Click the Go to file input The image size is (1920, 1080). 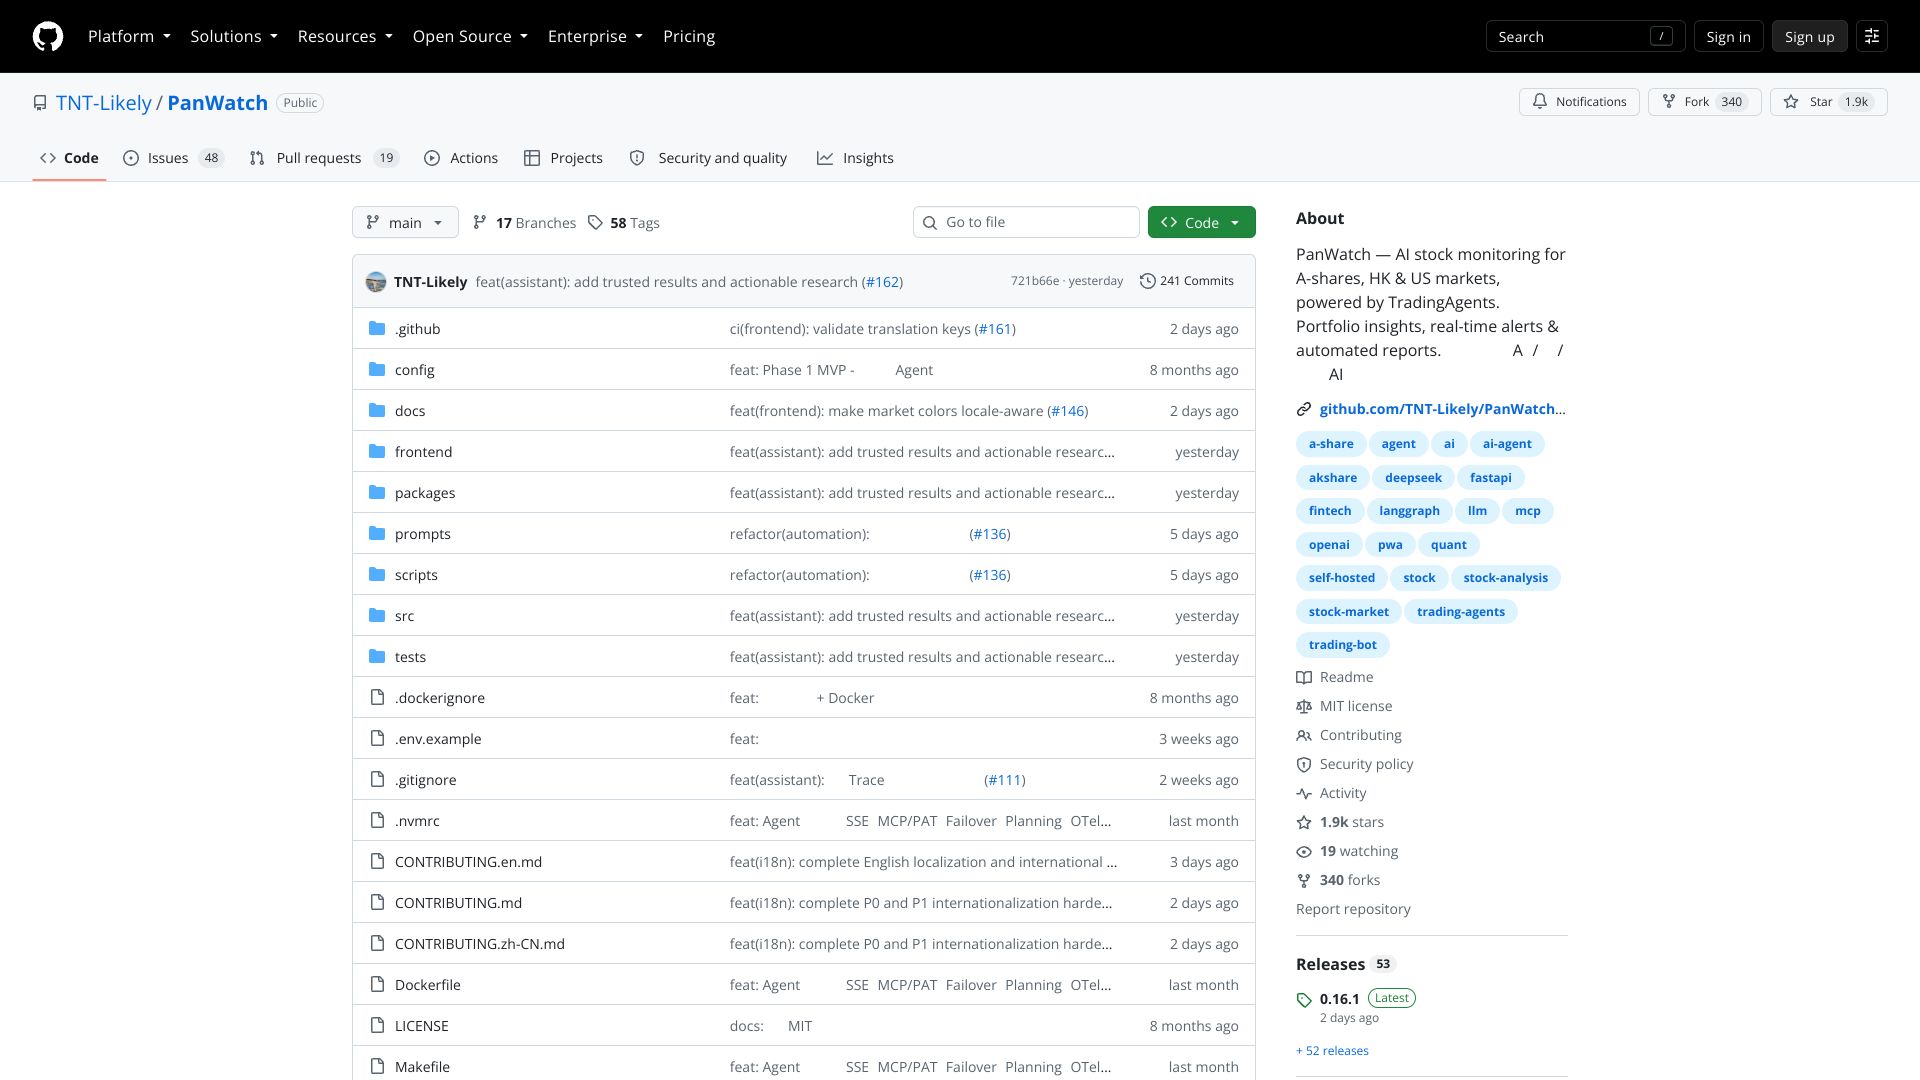click(1026, 222)
